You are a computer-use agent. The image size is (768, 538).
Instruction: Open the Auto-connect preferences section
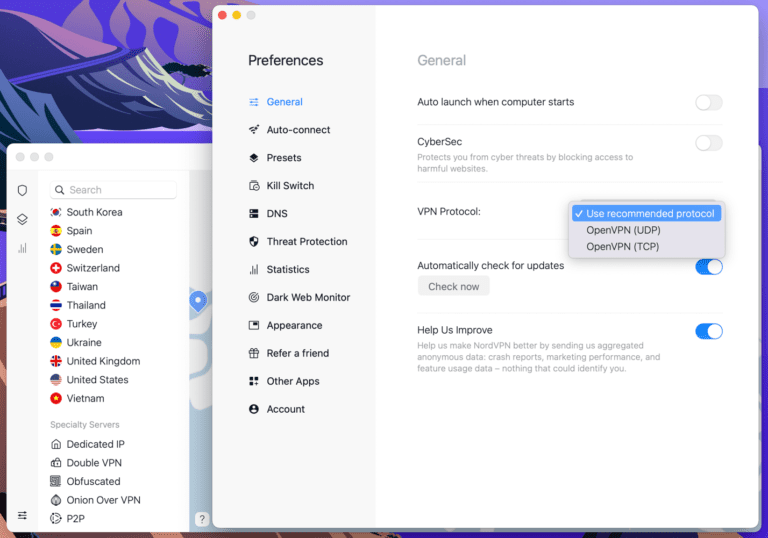point(298,130)
